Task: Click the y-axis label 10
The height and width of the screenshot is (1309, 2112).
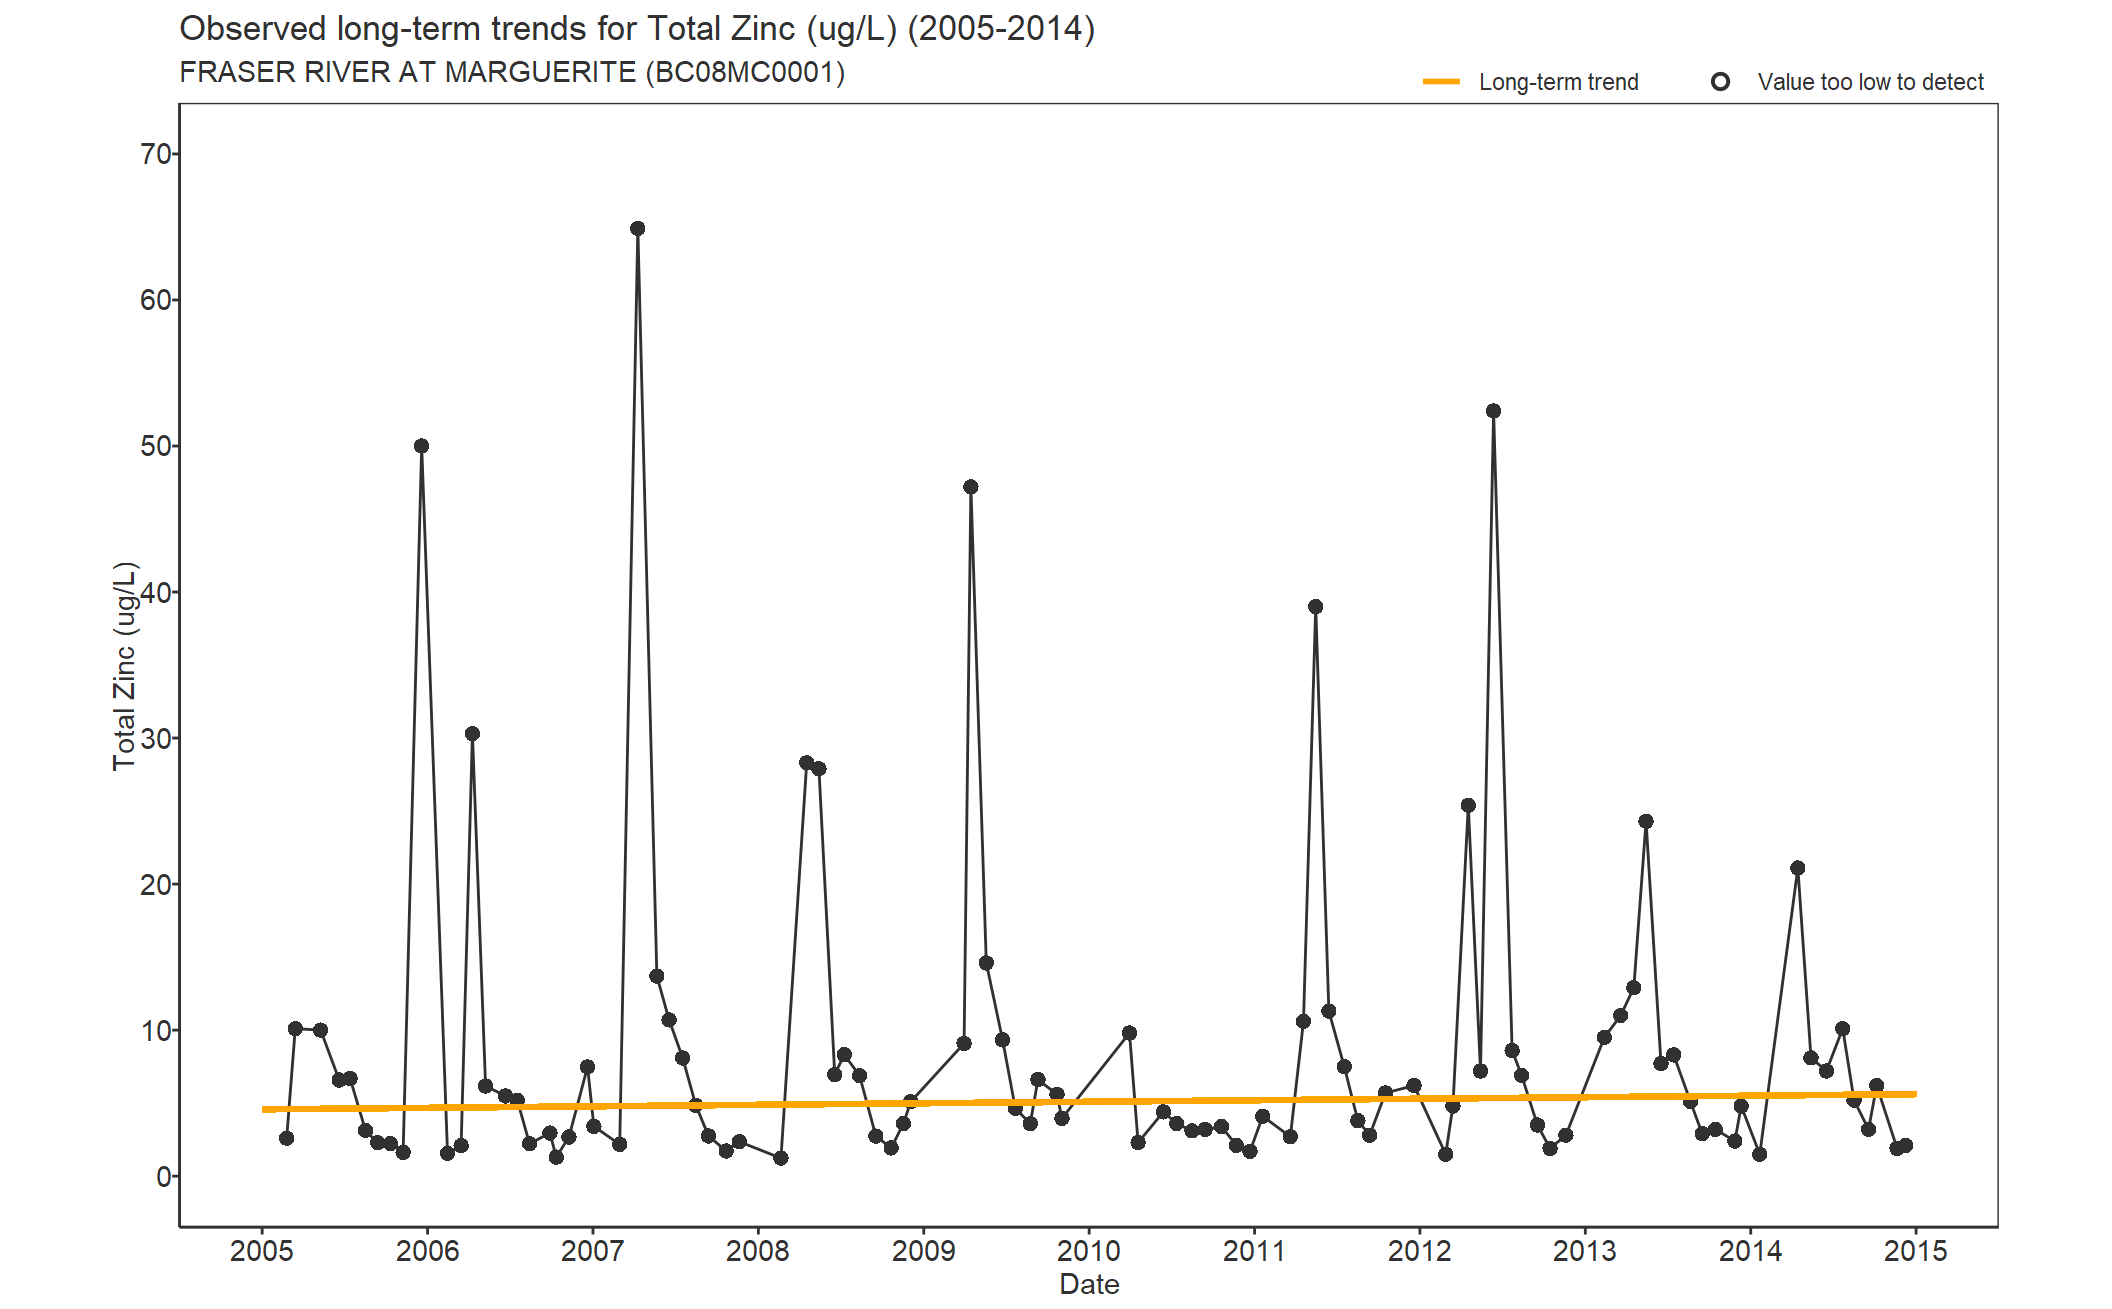Action: [x=156, y=1030]
